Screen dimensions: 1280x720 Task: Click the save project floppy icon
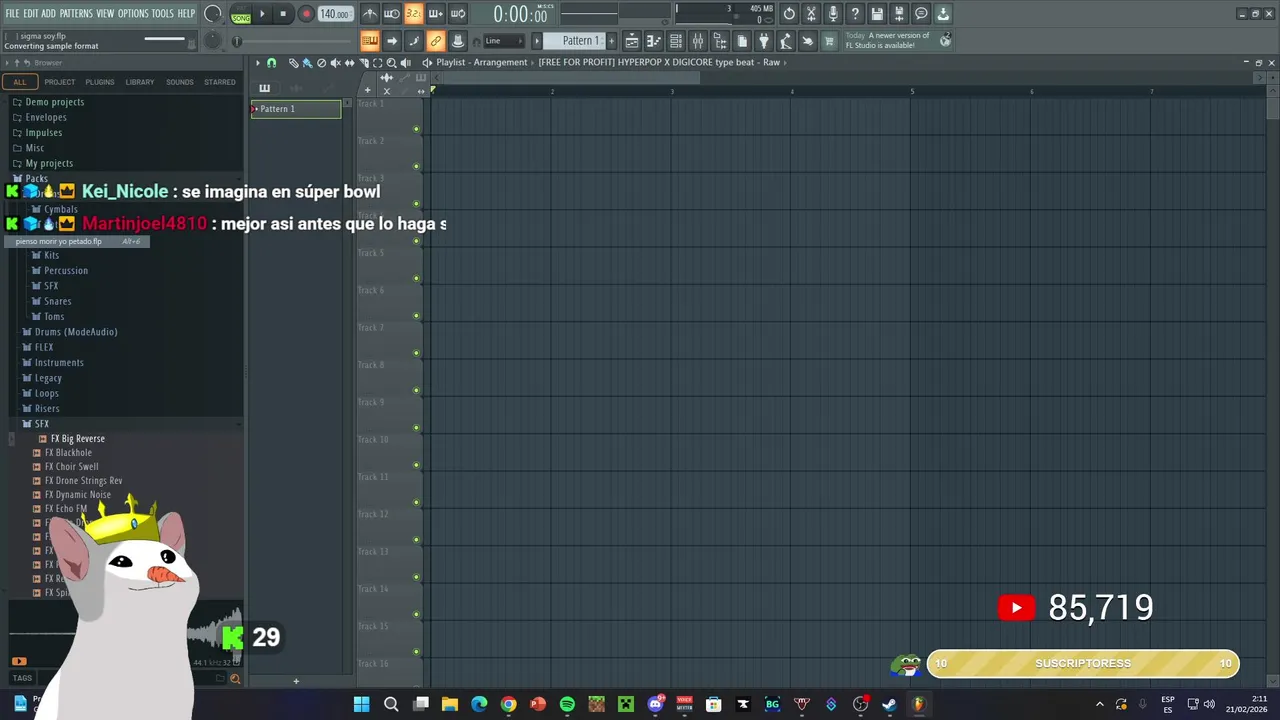[877, 14]
